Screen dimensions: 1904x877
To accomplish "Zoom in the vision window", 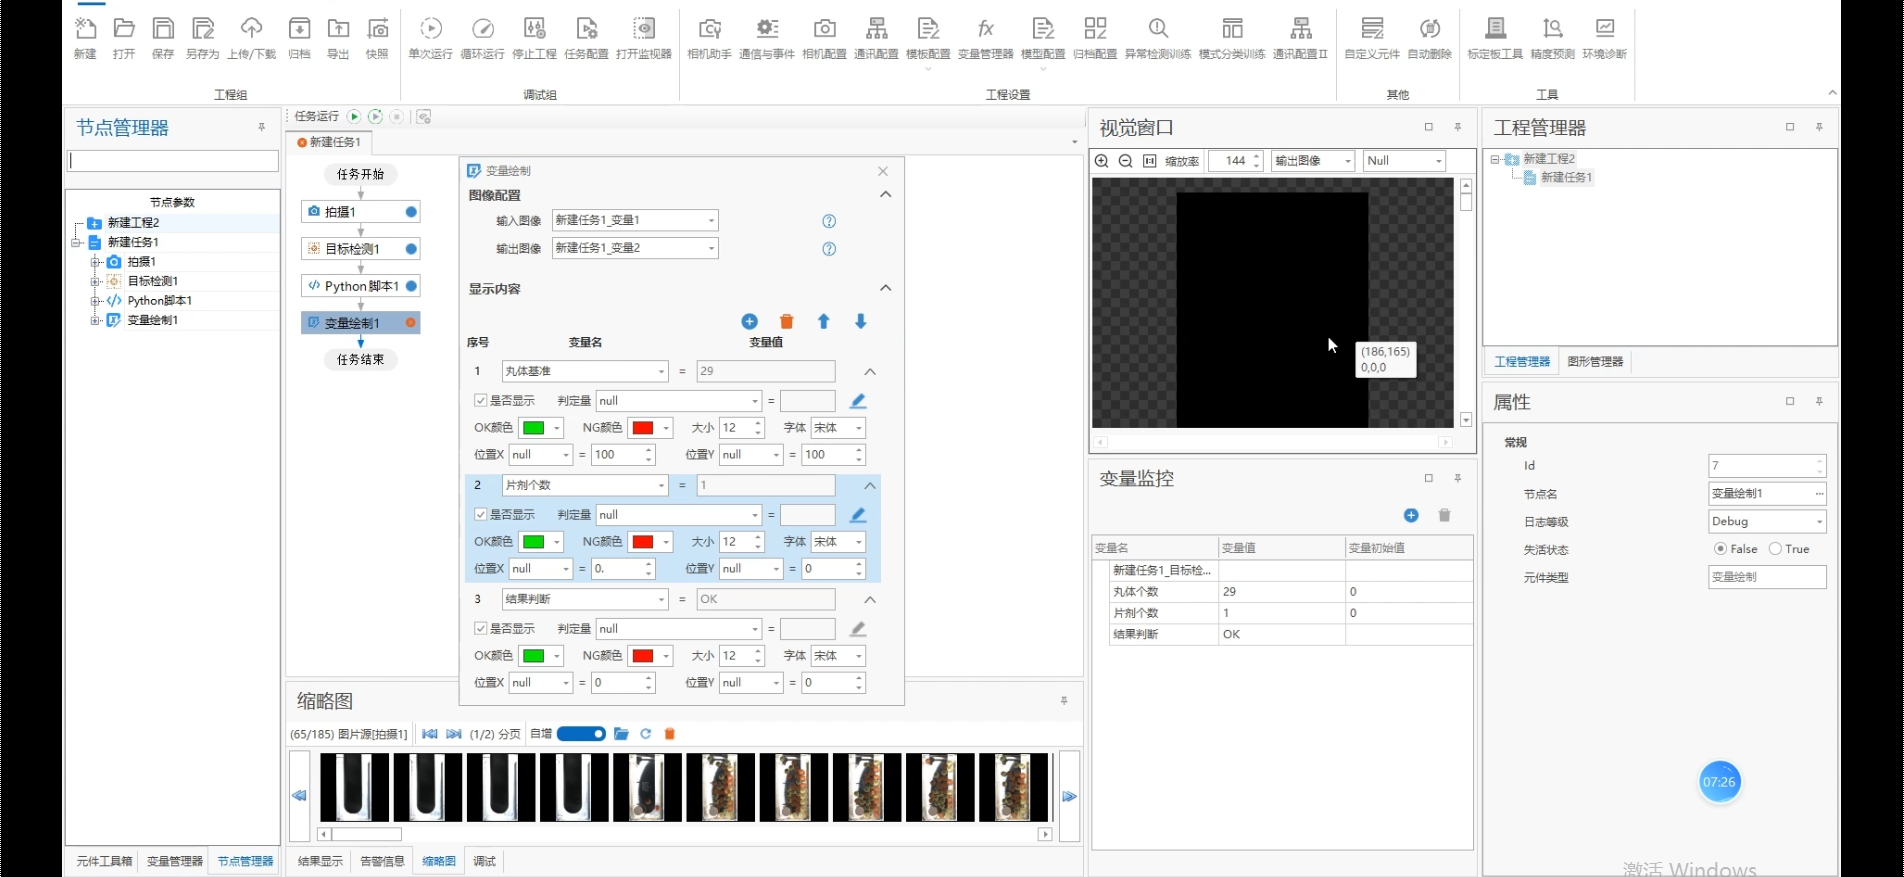I will tap(1101, 161).
